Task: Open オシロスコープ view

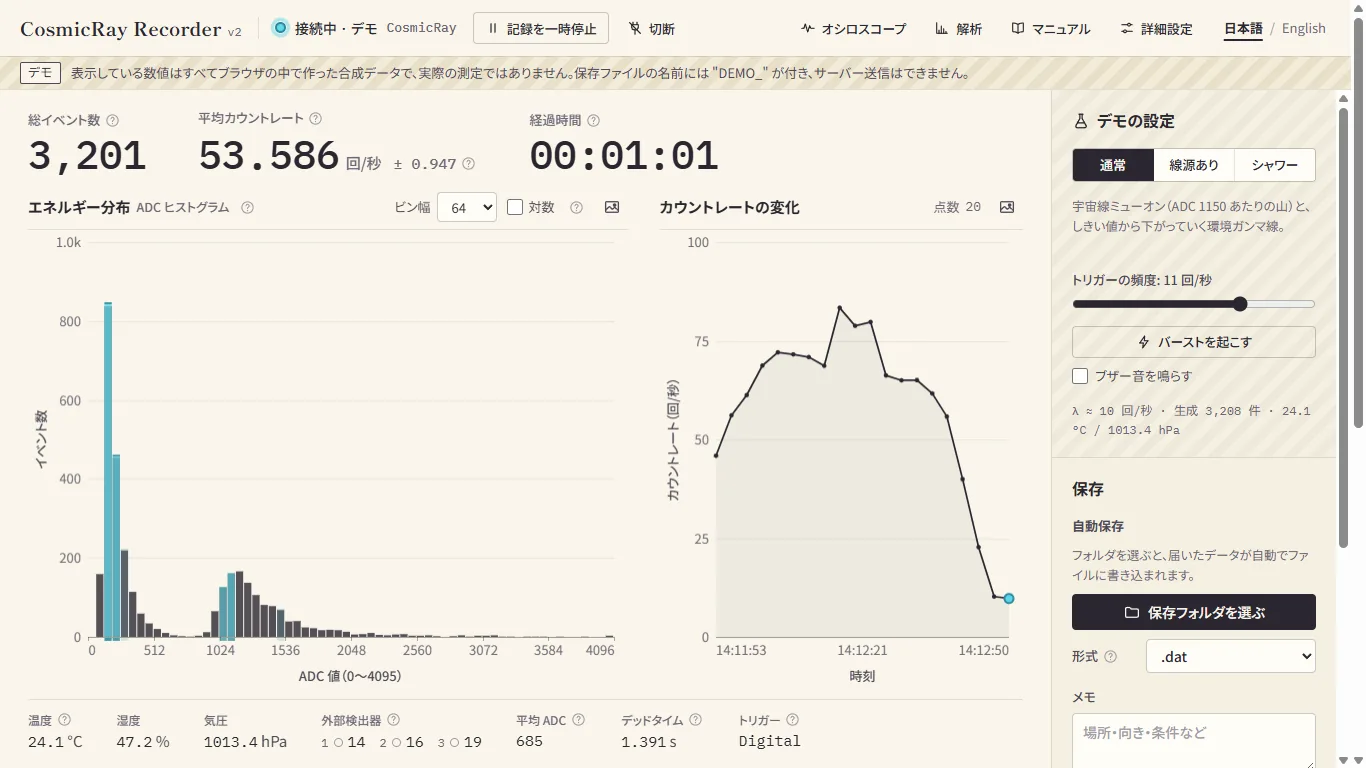Action: [853, 29]
